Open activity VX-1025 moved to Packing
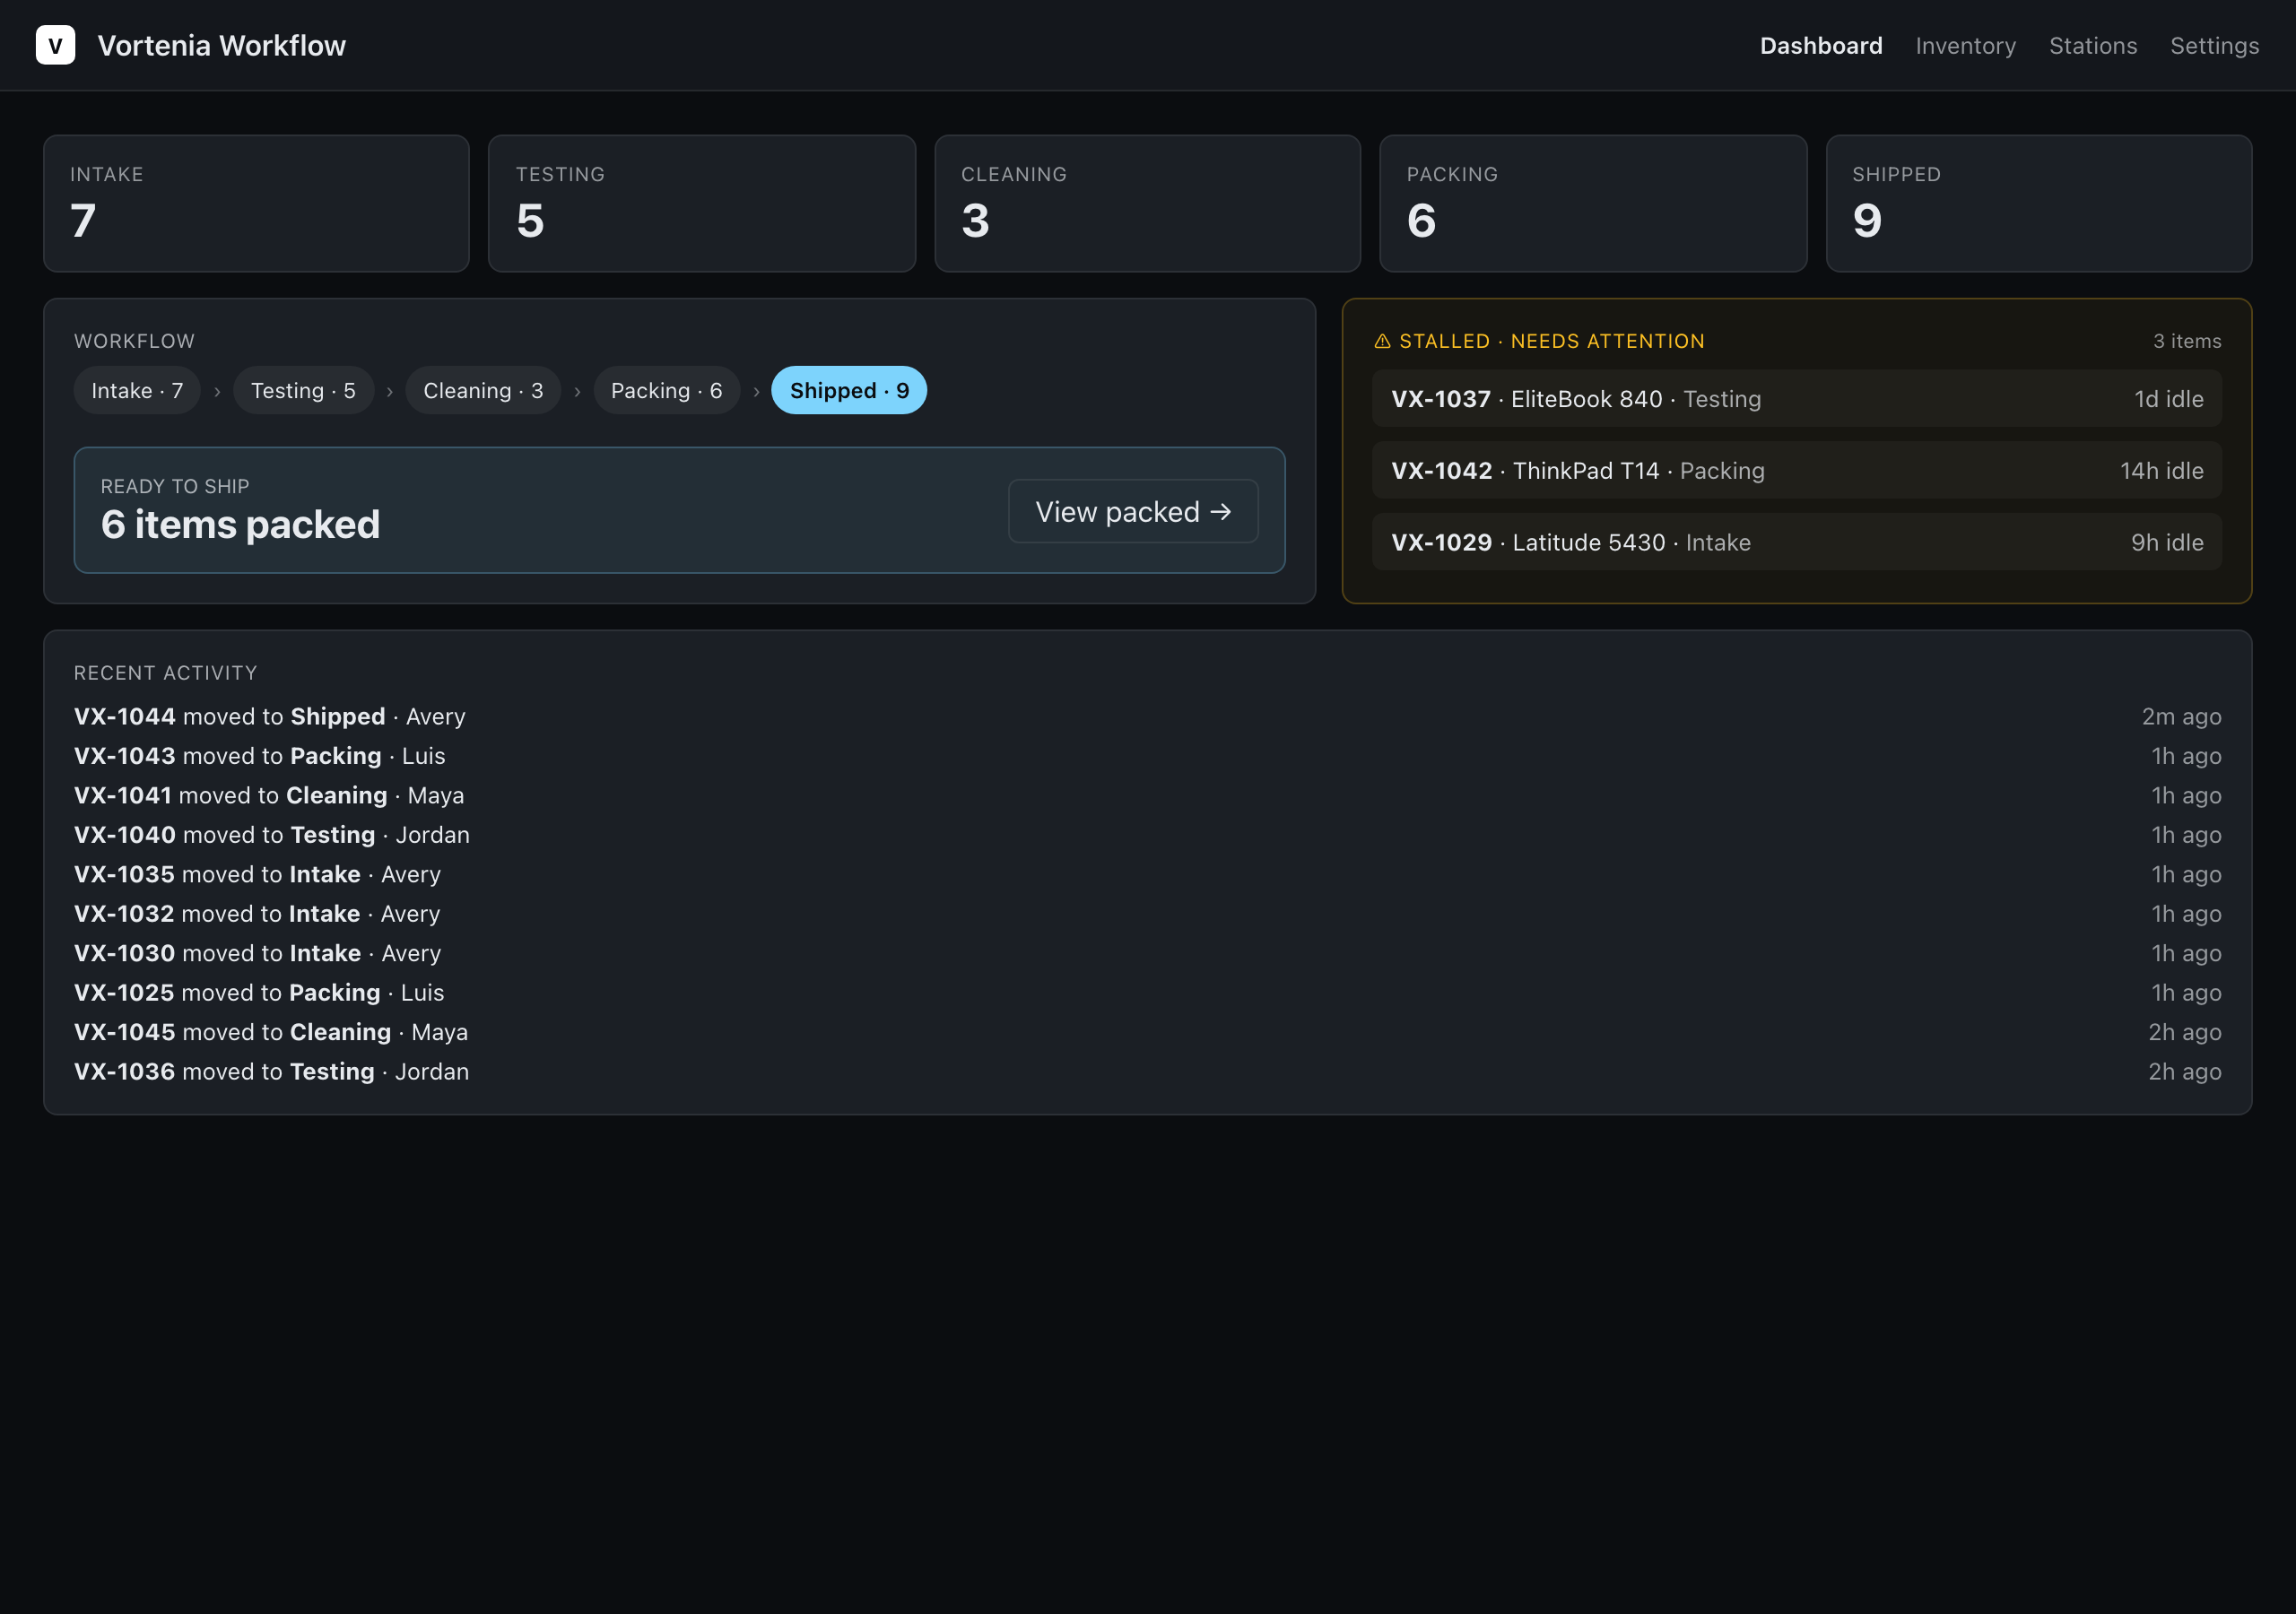Screen dimensions: 2296x1614 (x=1147, y=993)
